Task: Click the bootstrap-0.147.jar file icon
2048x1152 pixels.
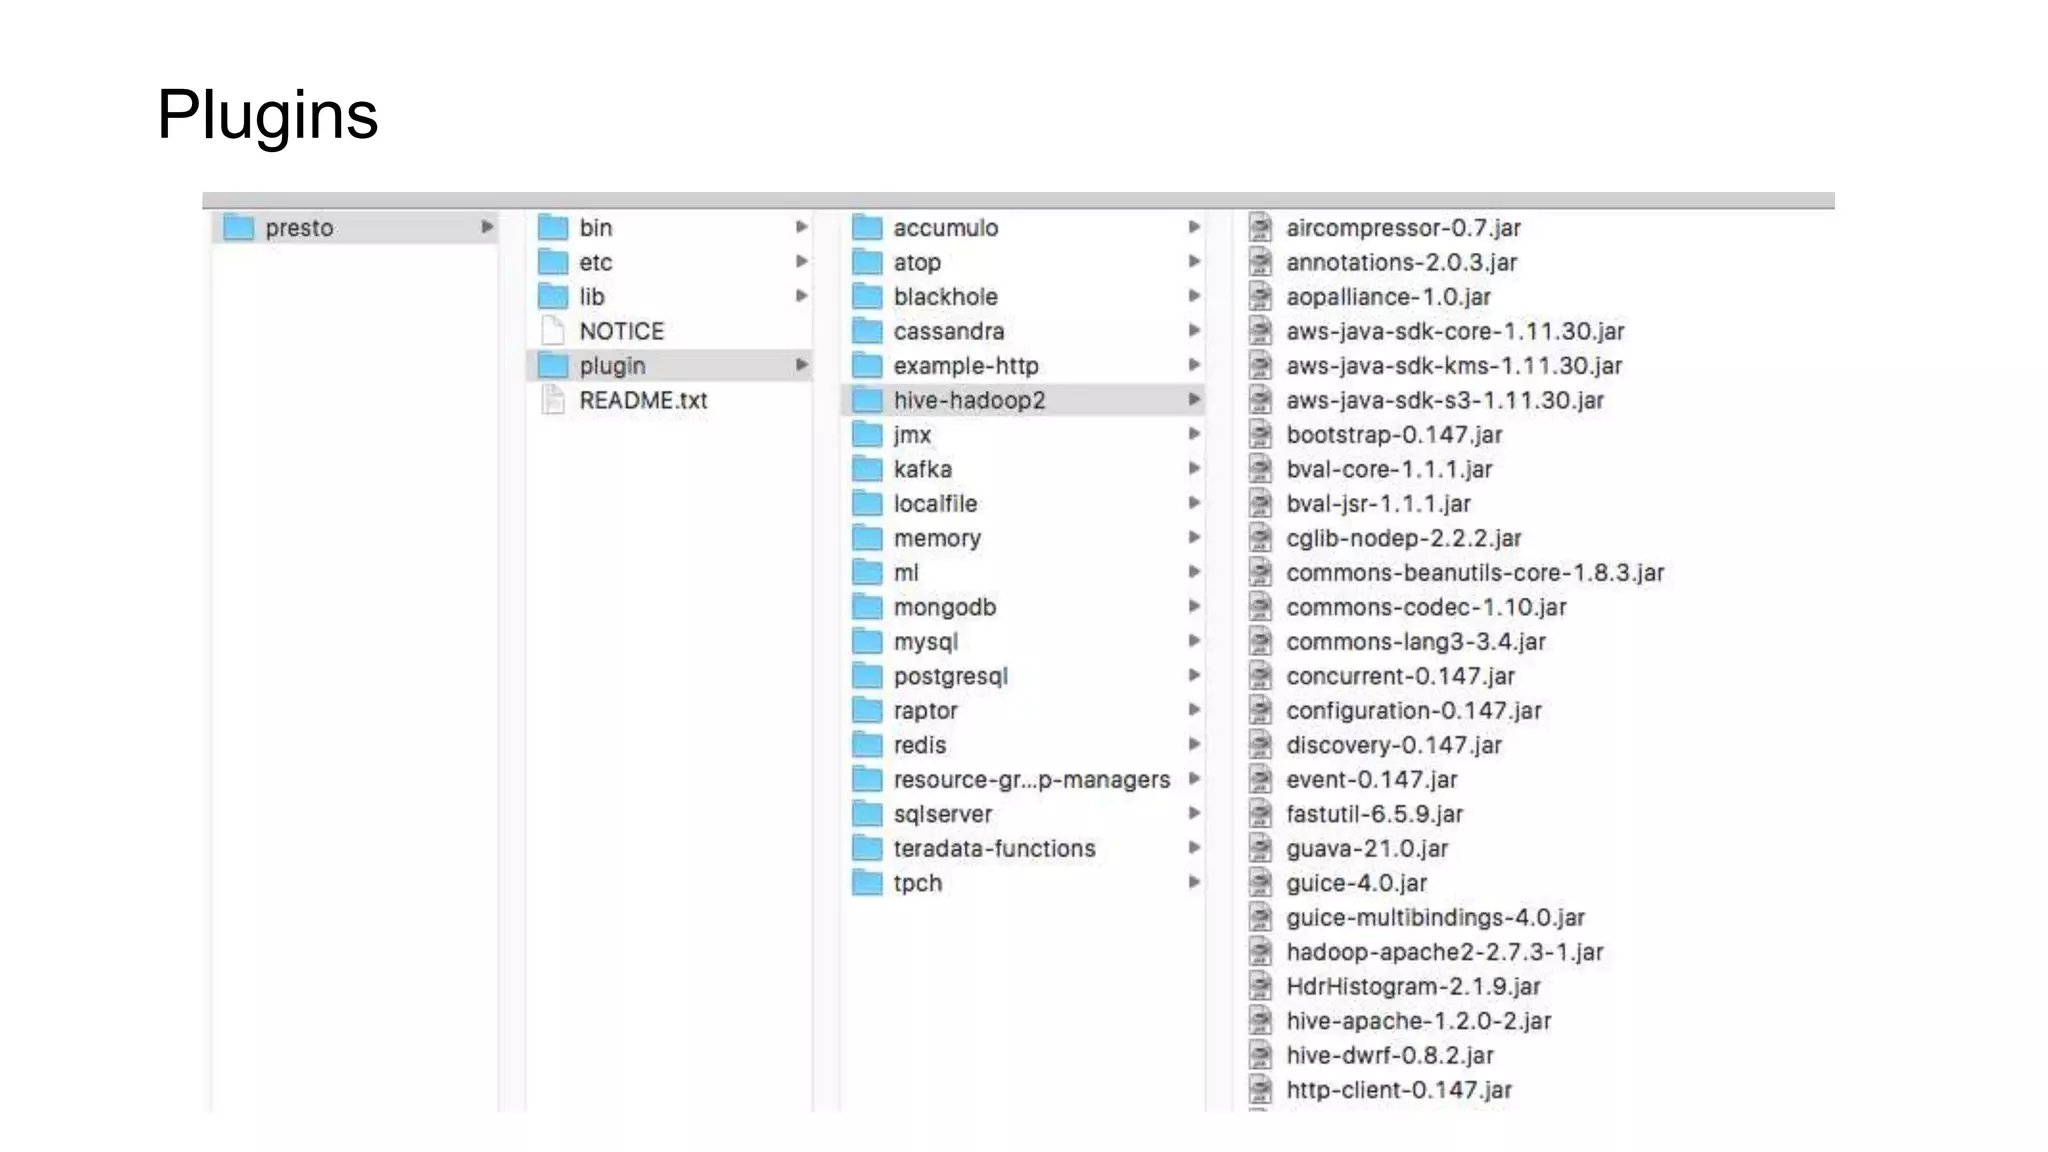Action: [1261, 435]
